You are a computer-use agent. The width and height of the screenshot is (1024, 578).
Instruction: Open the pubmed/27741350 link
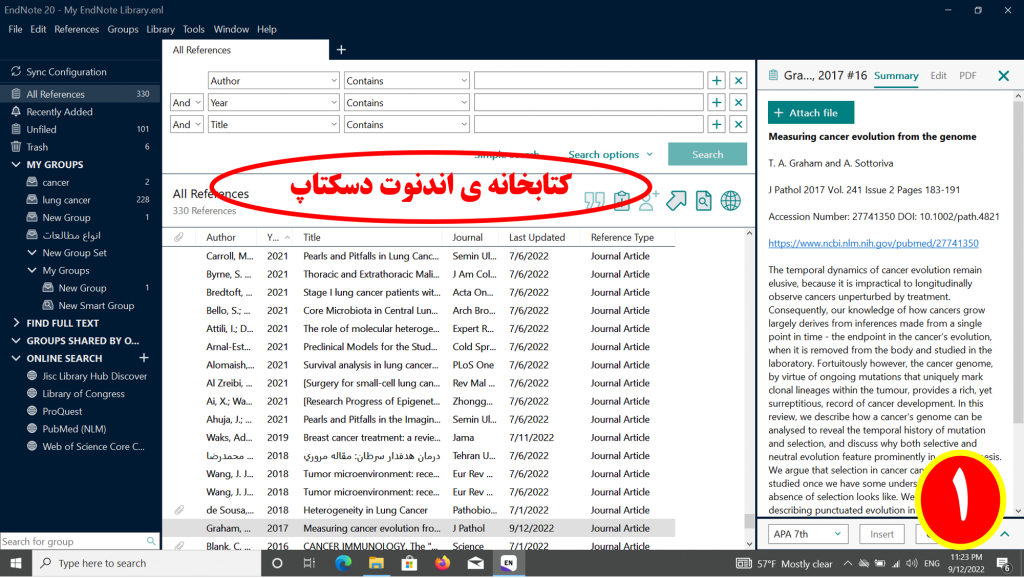point(873,243)
